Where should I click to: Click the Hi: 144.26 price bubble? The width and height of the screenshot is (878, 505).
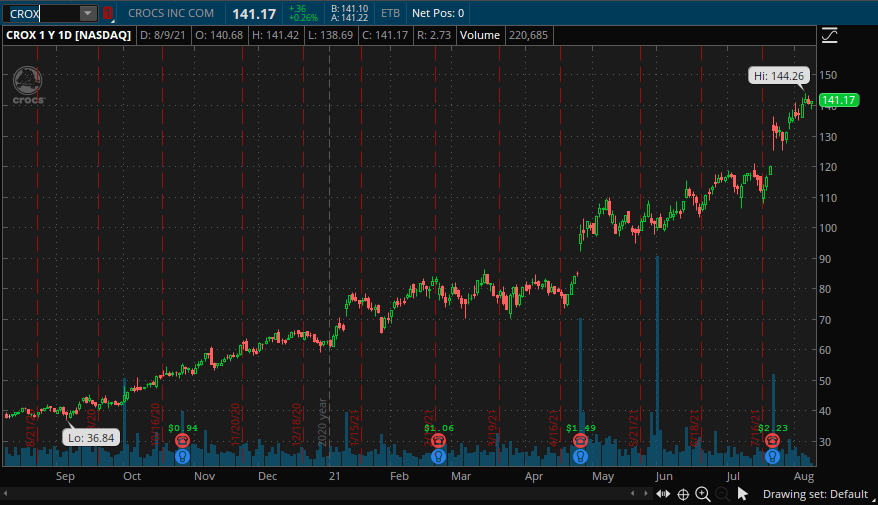[779, 76]
